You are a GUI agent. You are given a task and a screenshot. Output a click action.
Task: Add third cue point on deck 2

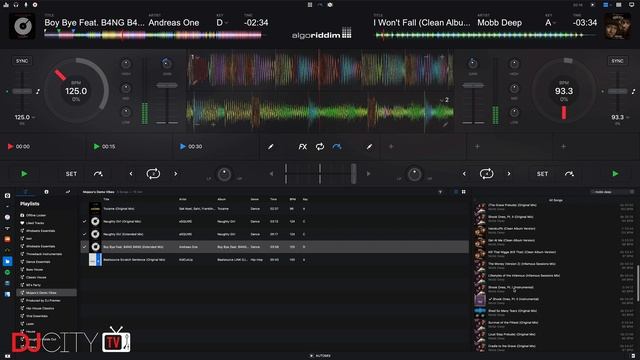coord(563,147)
